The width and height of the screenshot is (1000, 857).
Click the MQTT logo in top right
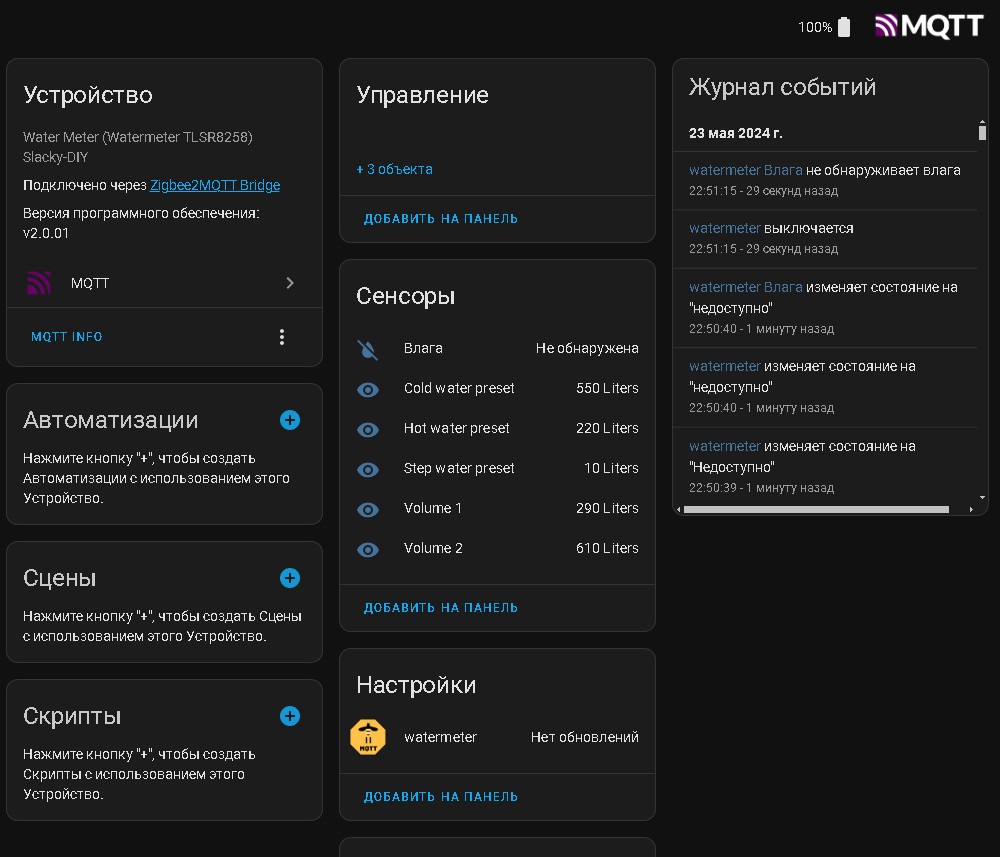pos(929,27)
